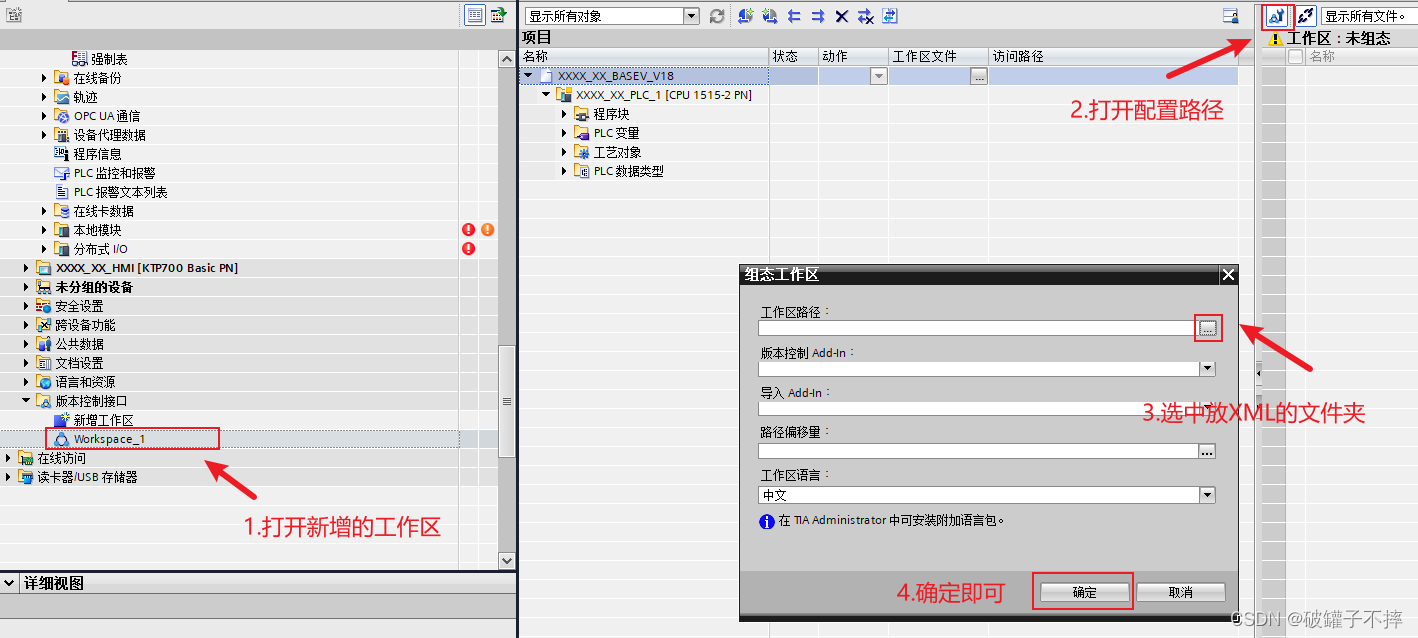Expand the 在线访问 node
1418x638 pixels.
[x=9, y=458]
